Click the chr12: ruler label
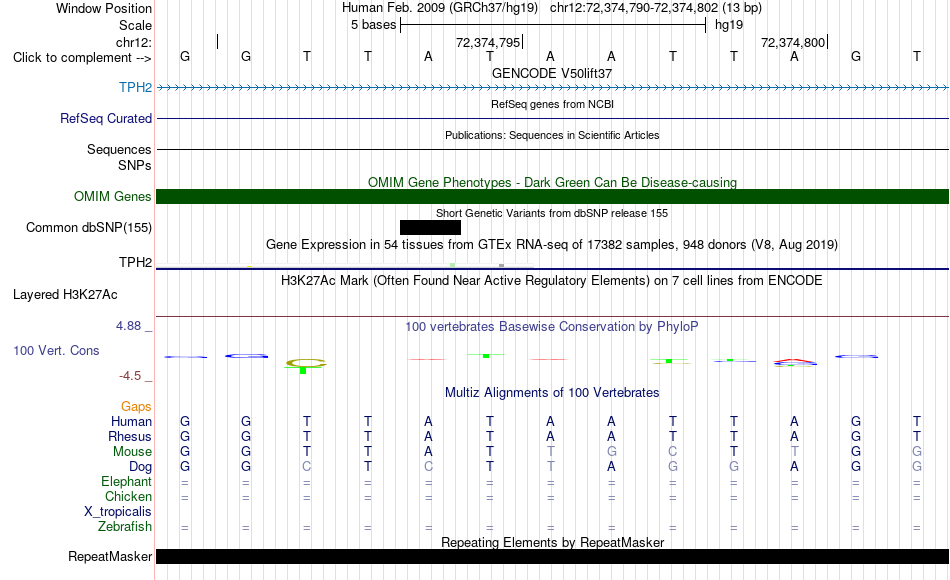This screenshot has height=580, width=950. pyautogui.click(x=134, y=42)
